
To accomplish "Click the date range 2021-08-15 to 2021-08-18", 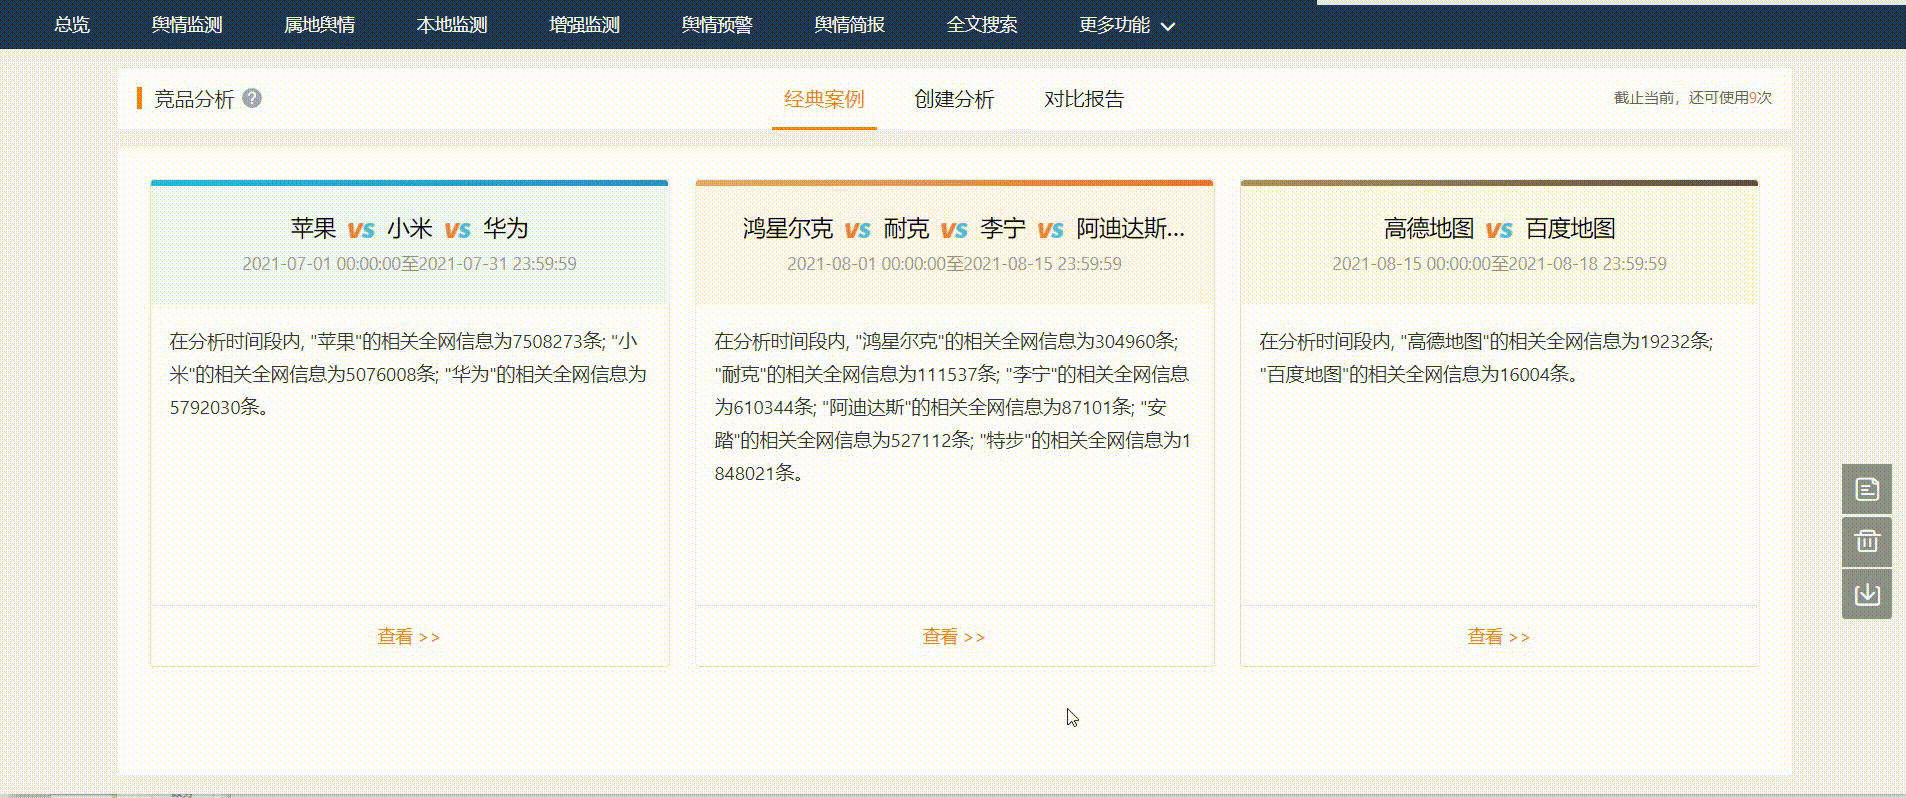I will (1499, 264).
